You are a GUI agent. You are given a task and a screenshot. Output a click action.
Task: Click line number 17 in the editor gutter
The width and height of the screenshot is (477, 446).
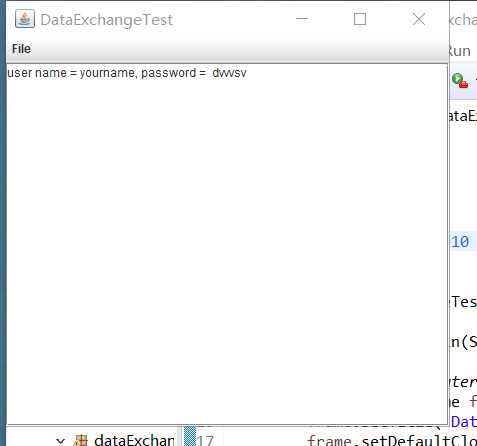tap(205, 440)
